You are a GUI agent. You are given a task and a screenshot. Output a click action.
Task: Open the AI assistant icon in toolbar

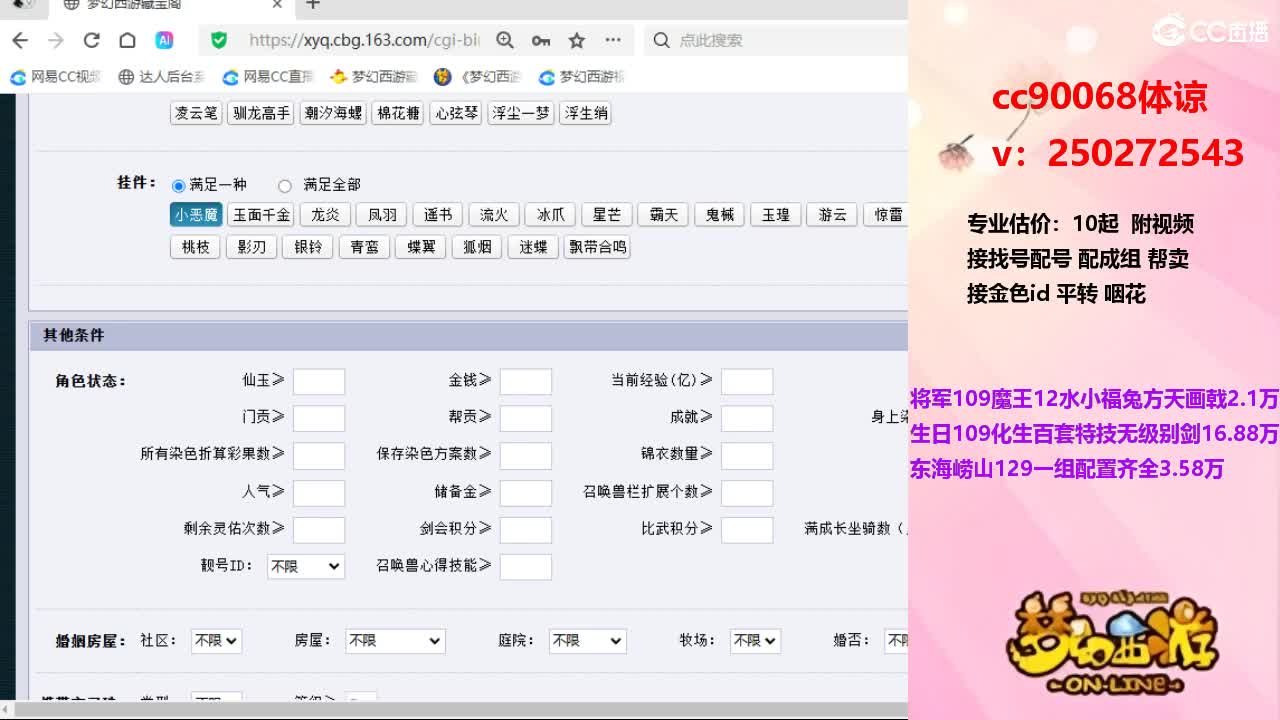coord(164,40)
